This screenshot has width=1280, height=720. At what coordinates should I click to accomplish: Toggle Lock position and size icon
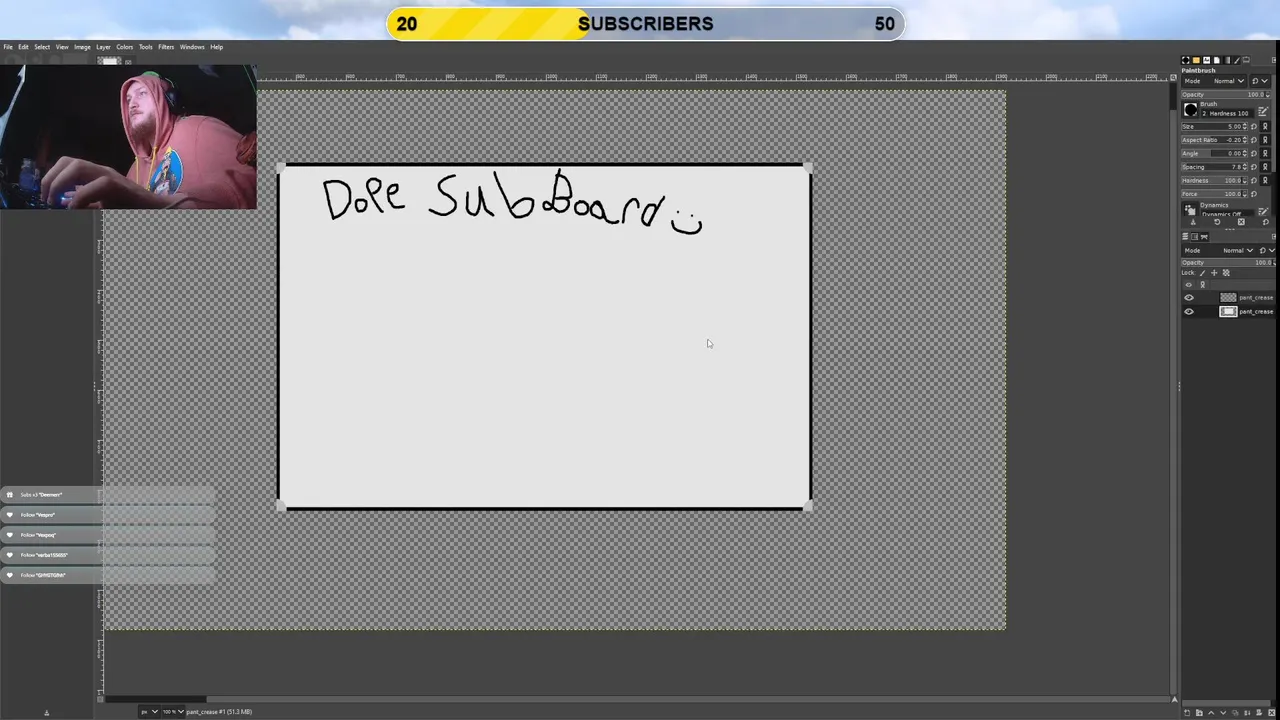1214,273
